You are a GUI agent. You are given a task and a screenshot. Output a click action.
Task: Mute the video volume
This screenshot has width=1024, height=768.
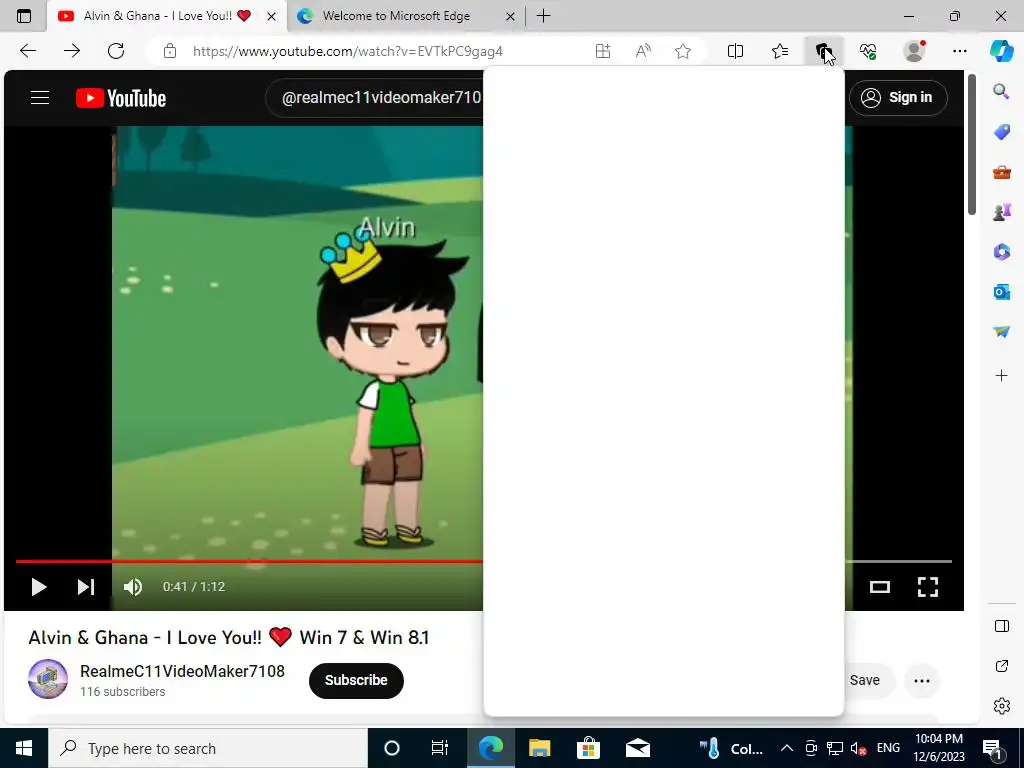click(133, 586)
